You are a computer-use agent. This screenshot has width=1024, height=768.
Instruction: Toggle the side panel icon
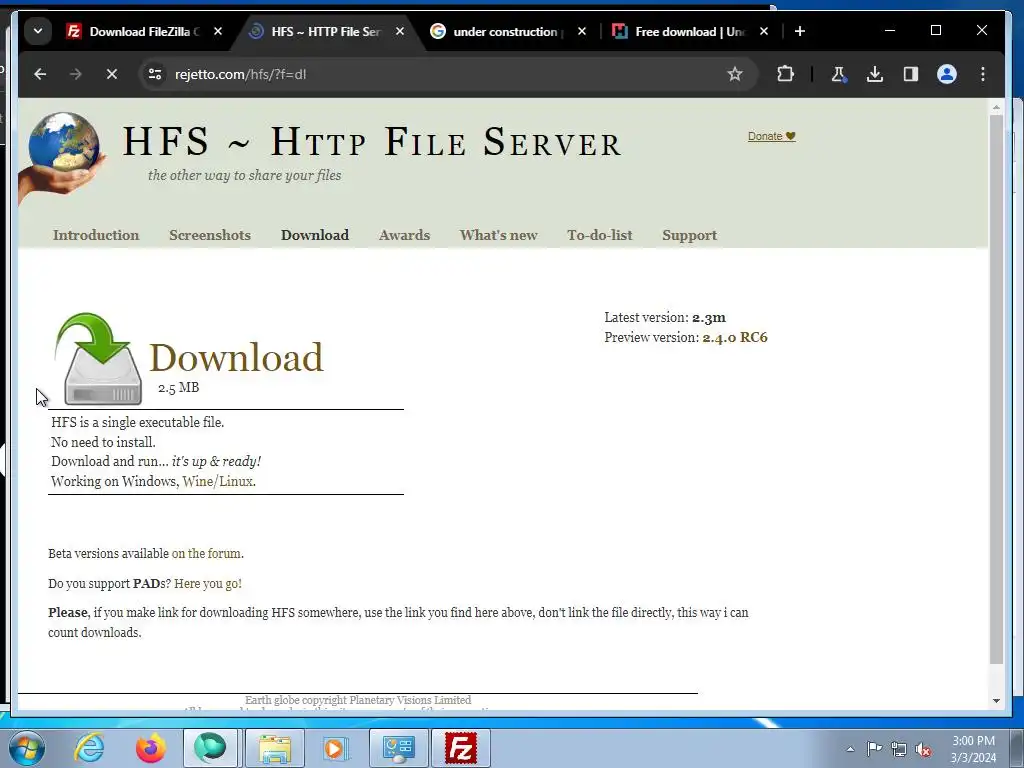910,74
